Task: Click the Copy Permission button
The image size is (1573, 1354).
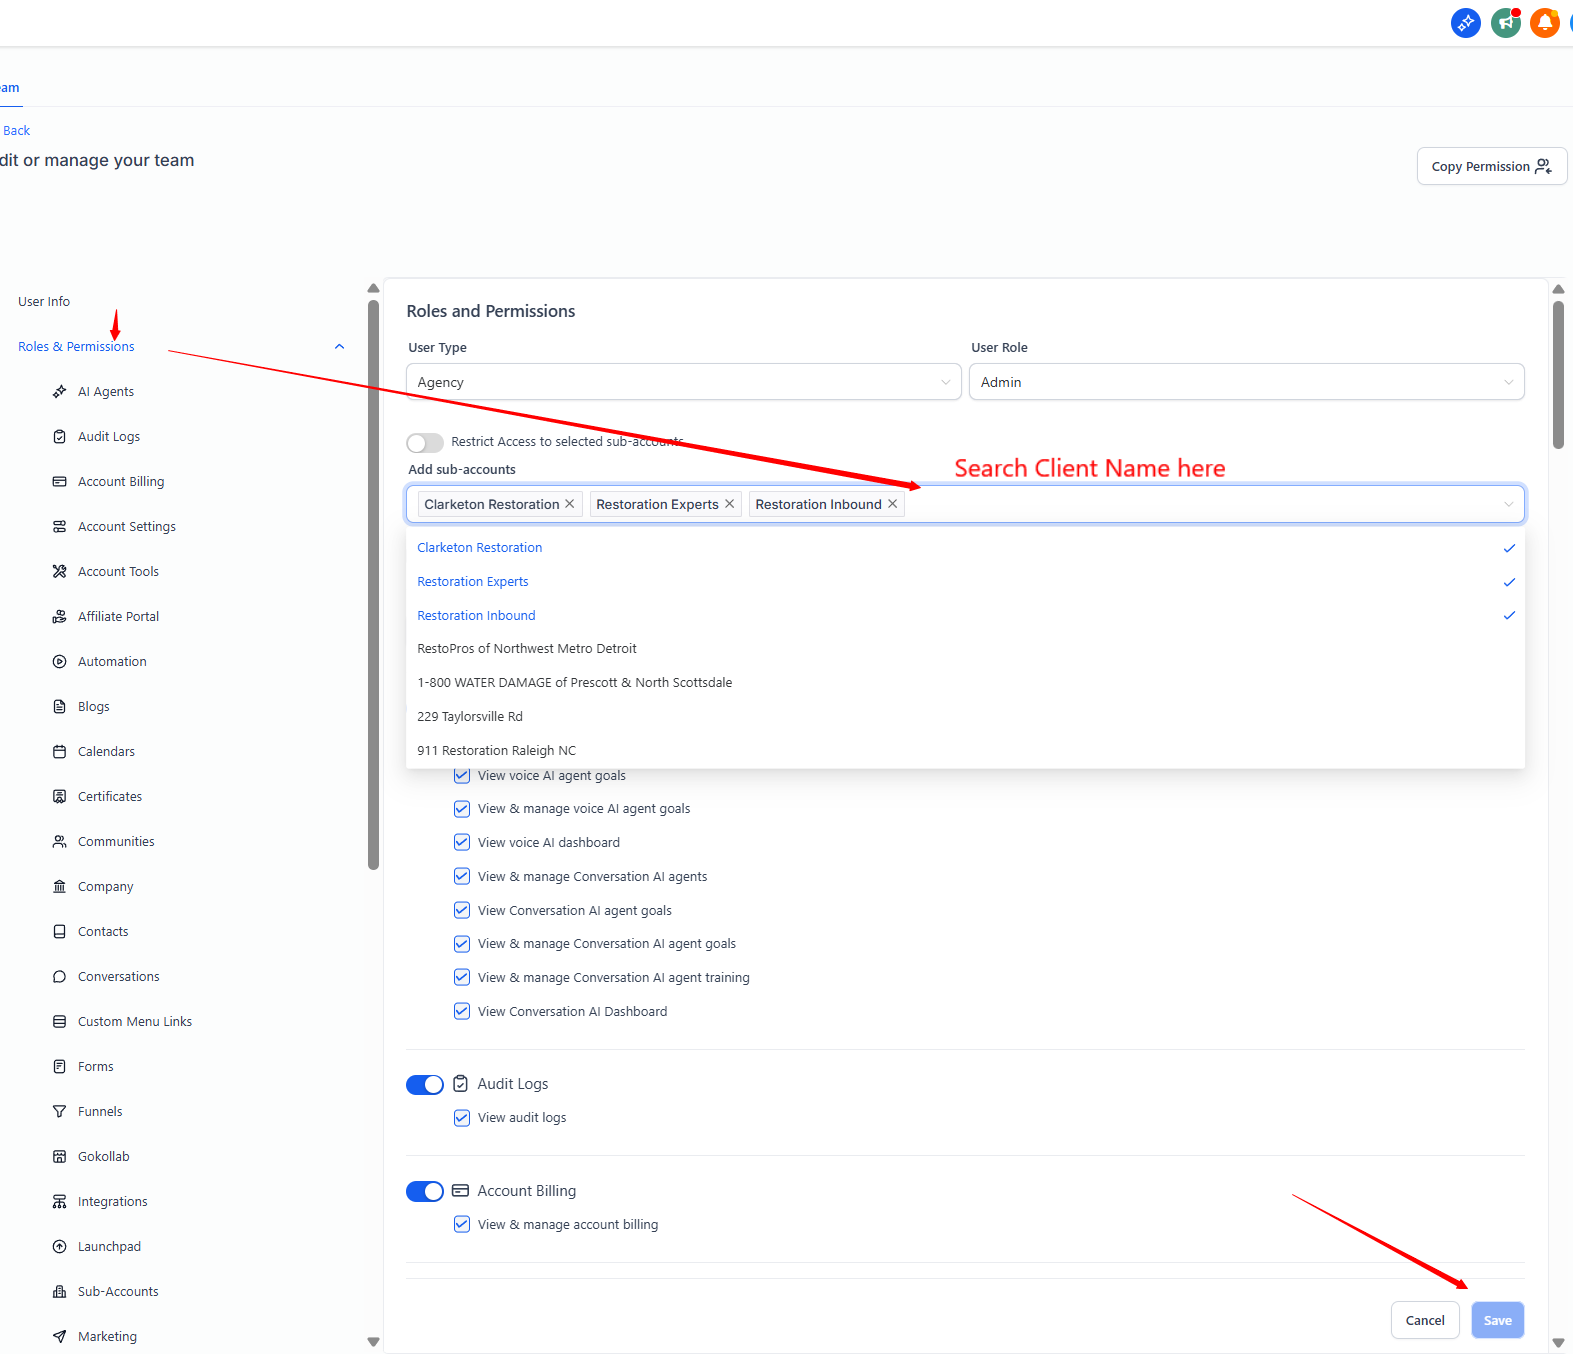Action: [x=1491, y=167]
